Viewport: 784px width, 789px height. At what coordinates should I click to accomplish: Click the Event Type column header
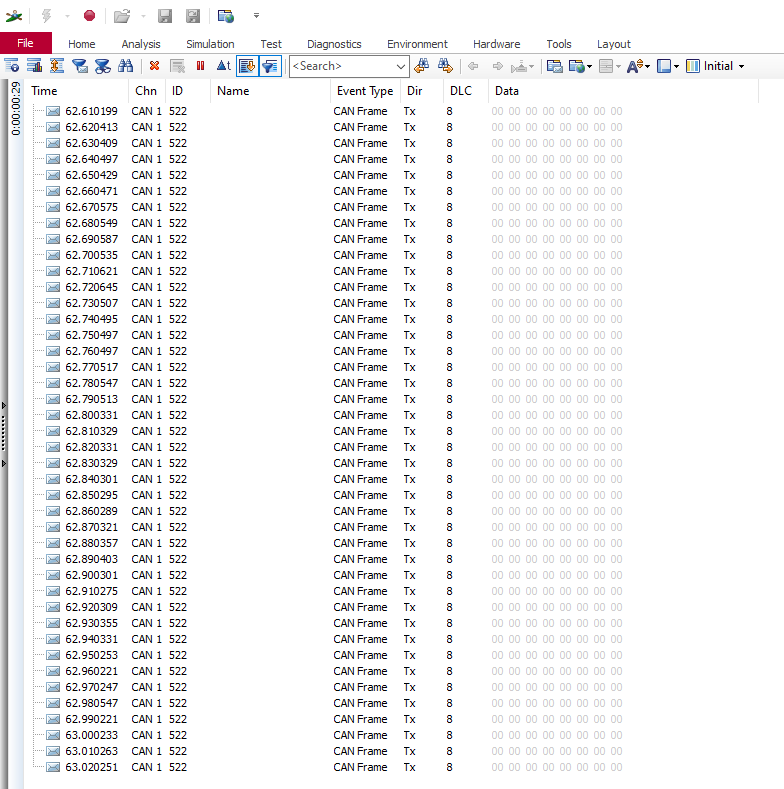click(x=365, y=91)
